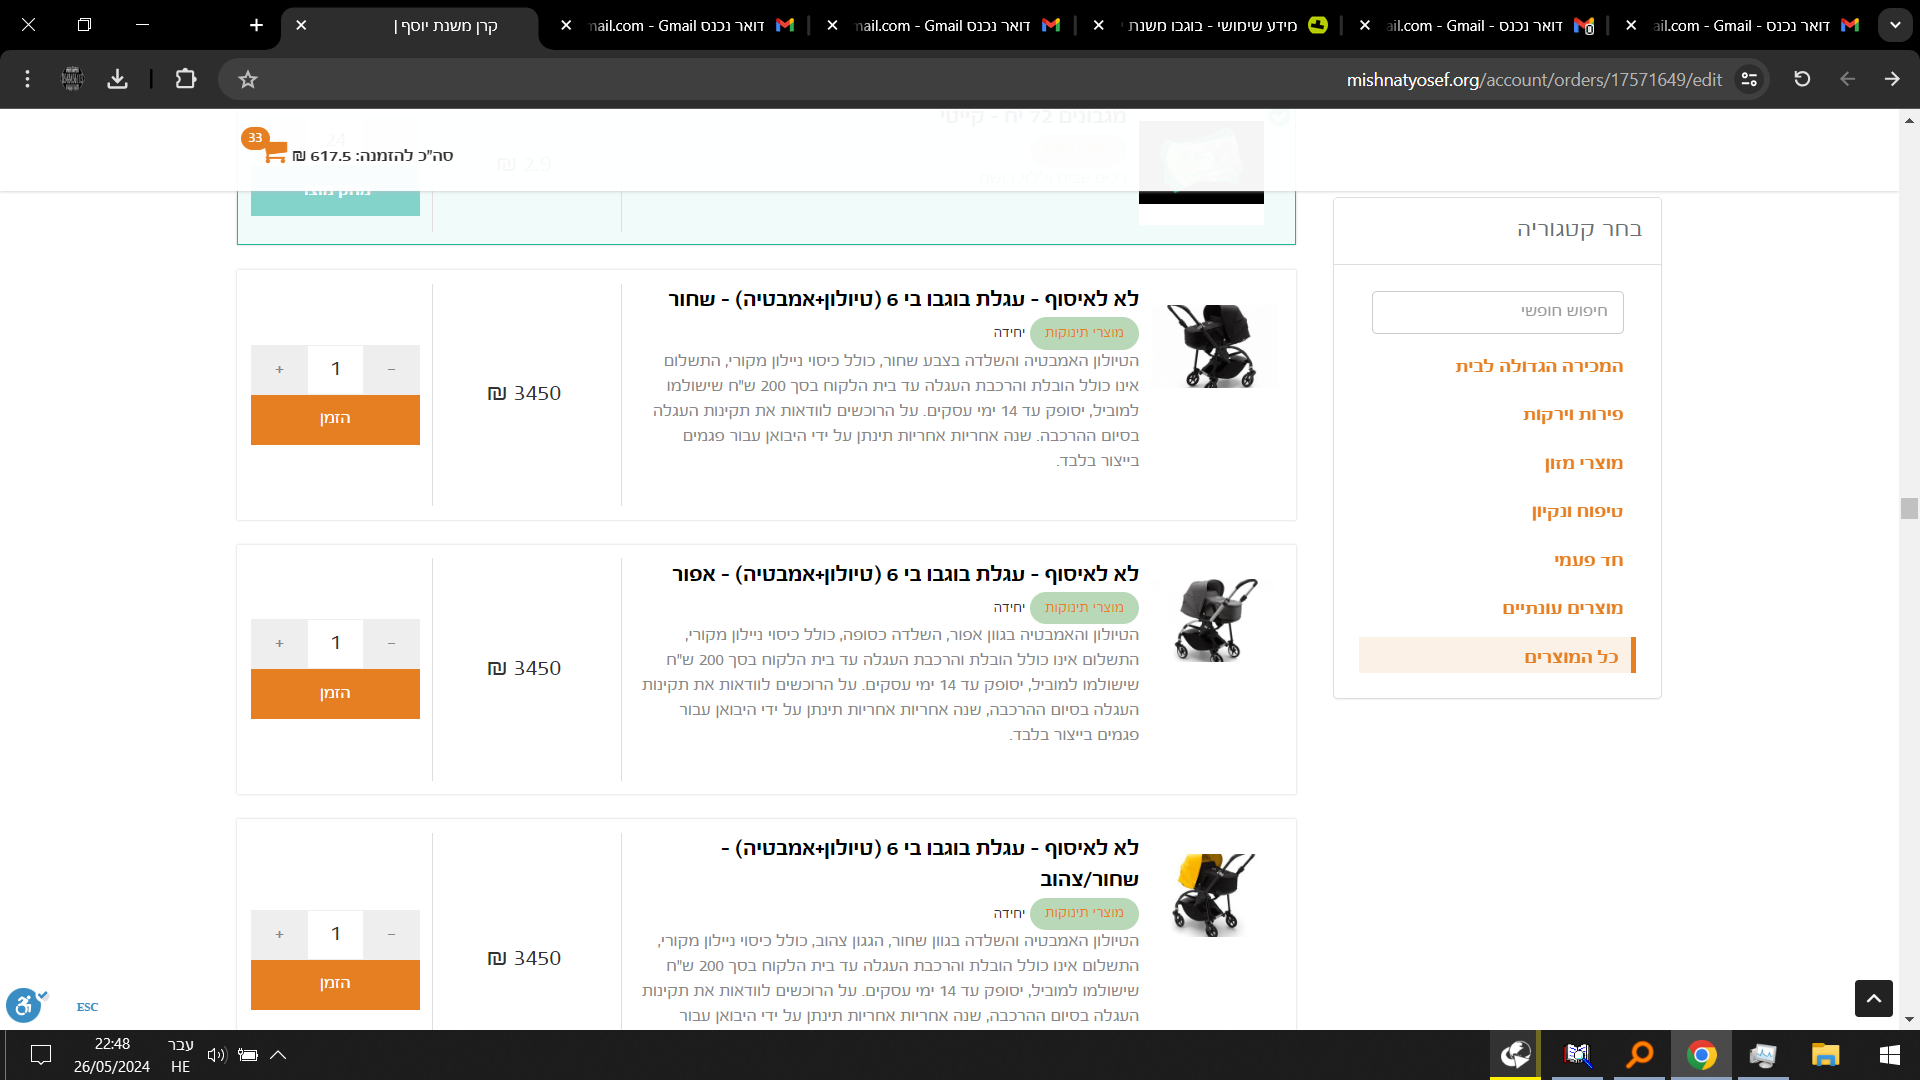Open Chrome extensions puzzle icon
1920x1080 pixels.
click(x=186, y=79)
